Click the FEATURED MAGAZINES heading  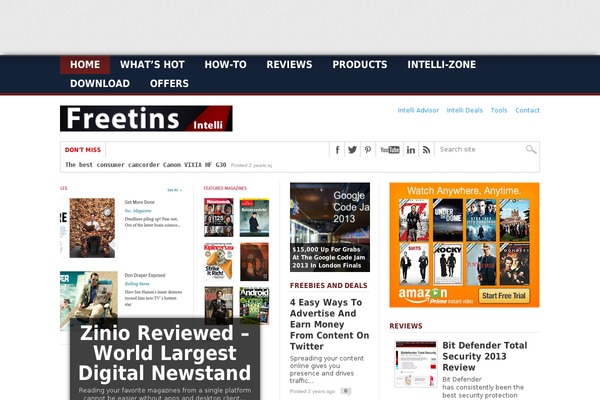225,188
